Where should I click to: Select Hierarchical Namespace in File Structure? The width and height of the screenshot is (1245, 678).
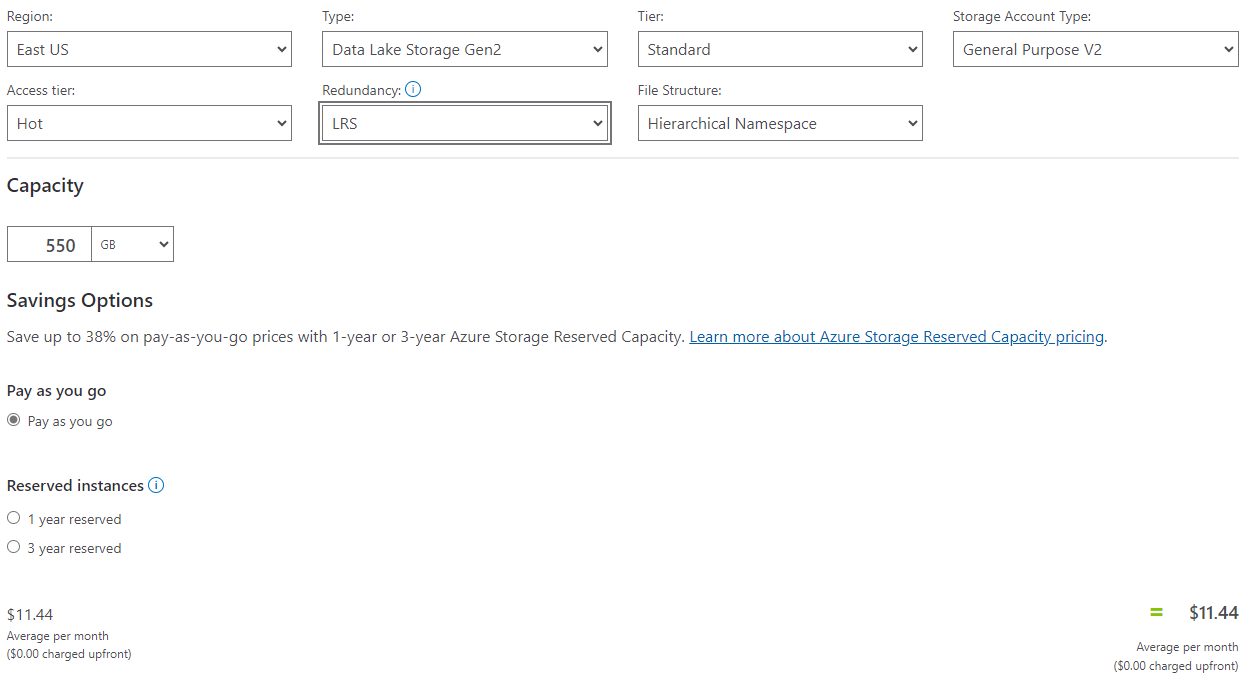[780, 122]
